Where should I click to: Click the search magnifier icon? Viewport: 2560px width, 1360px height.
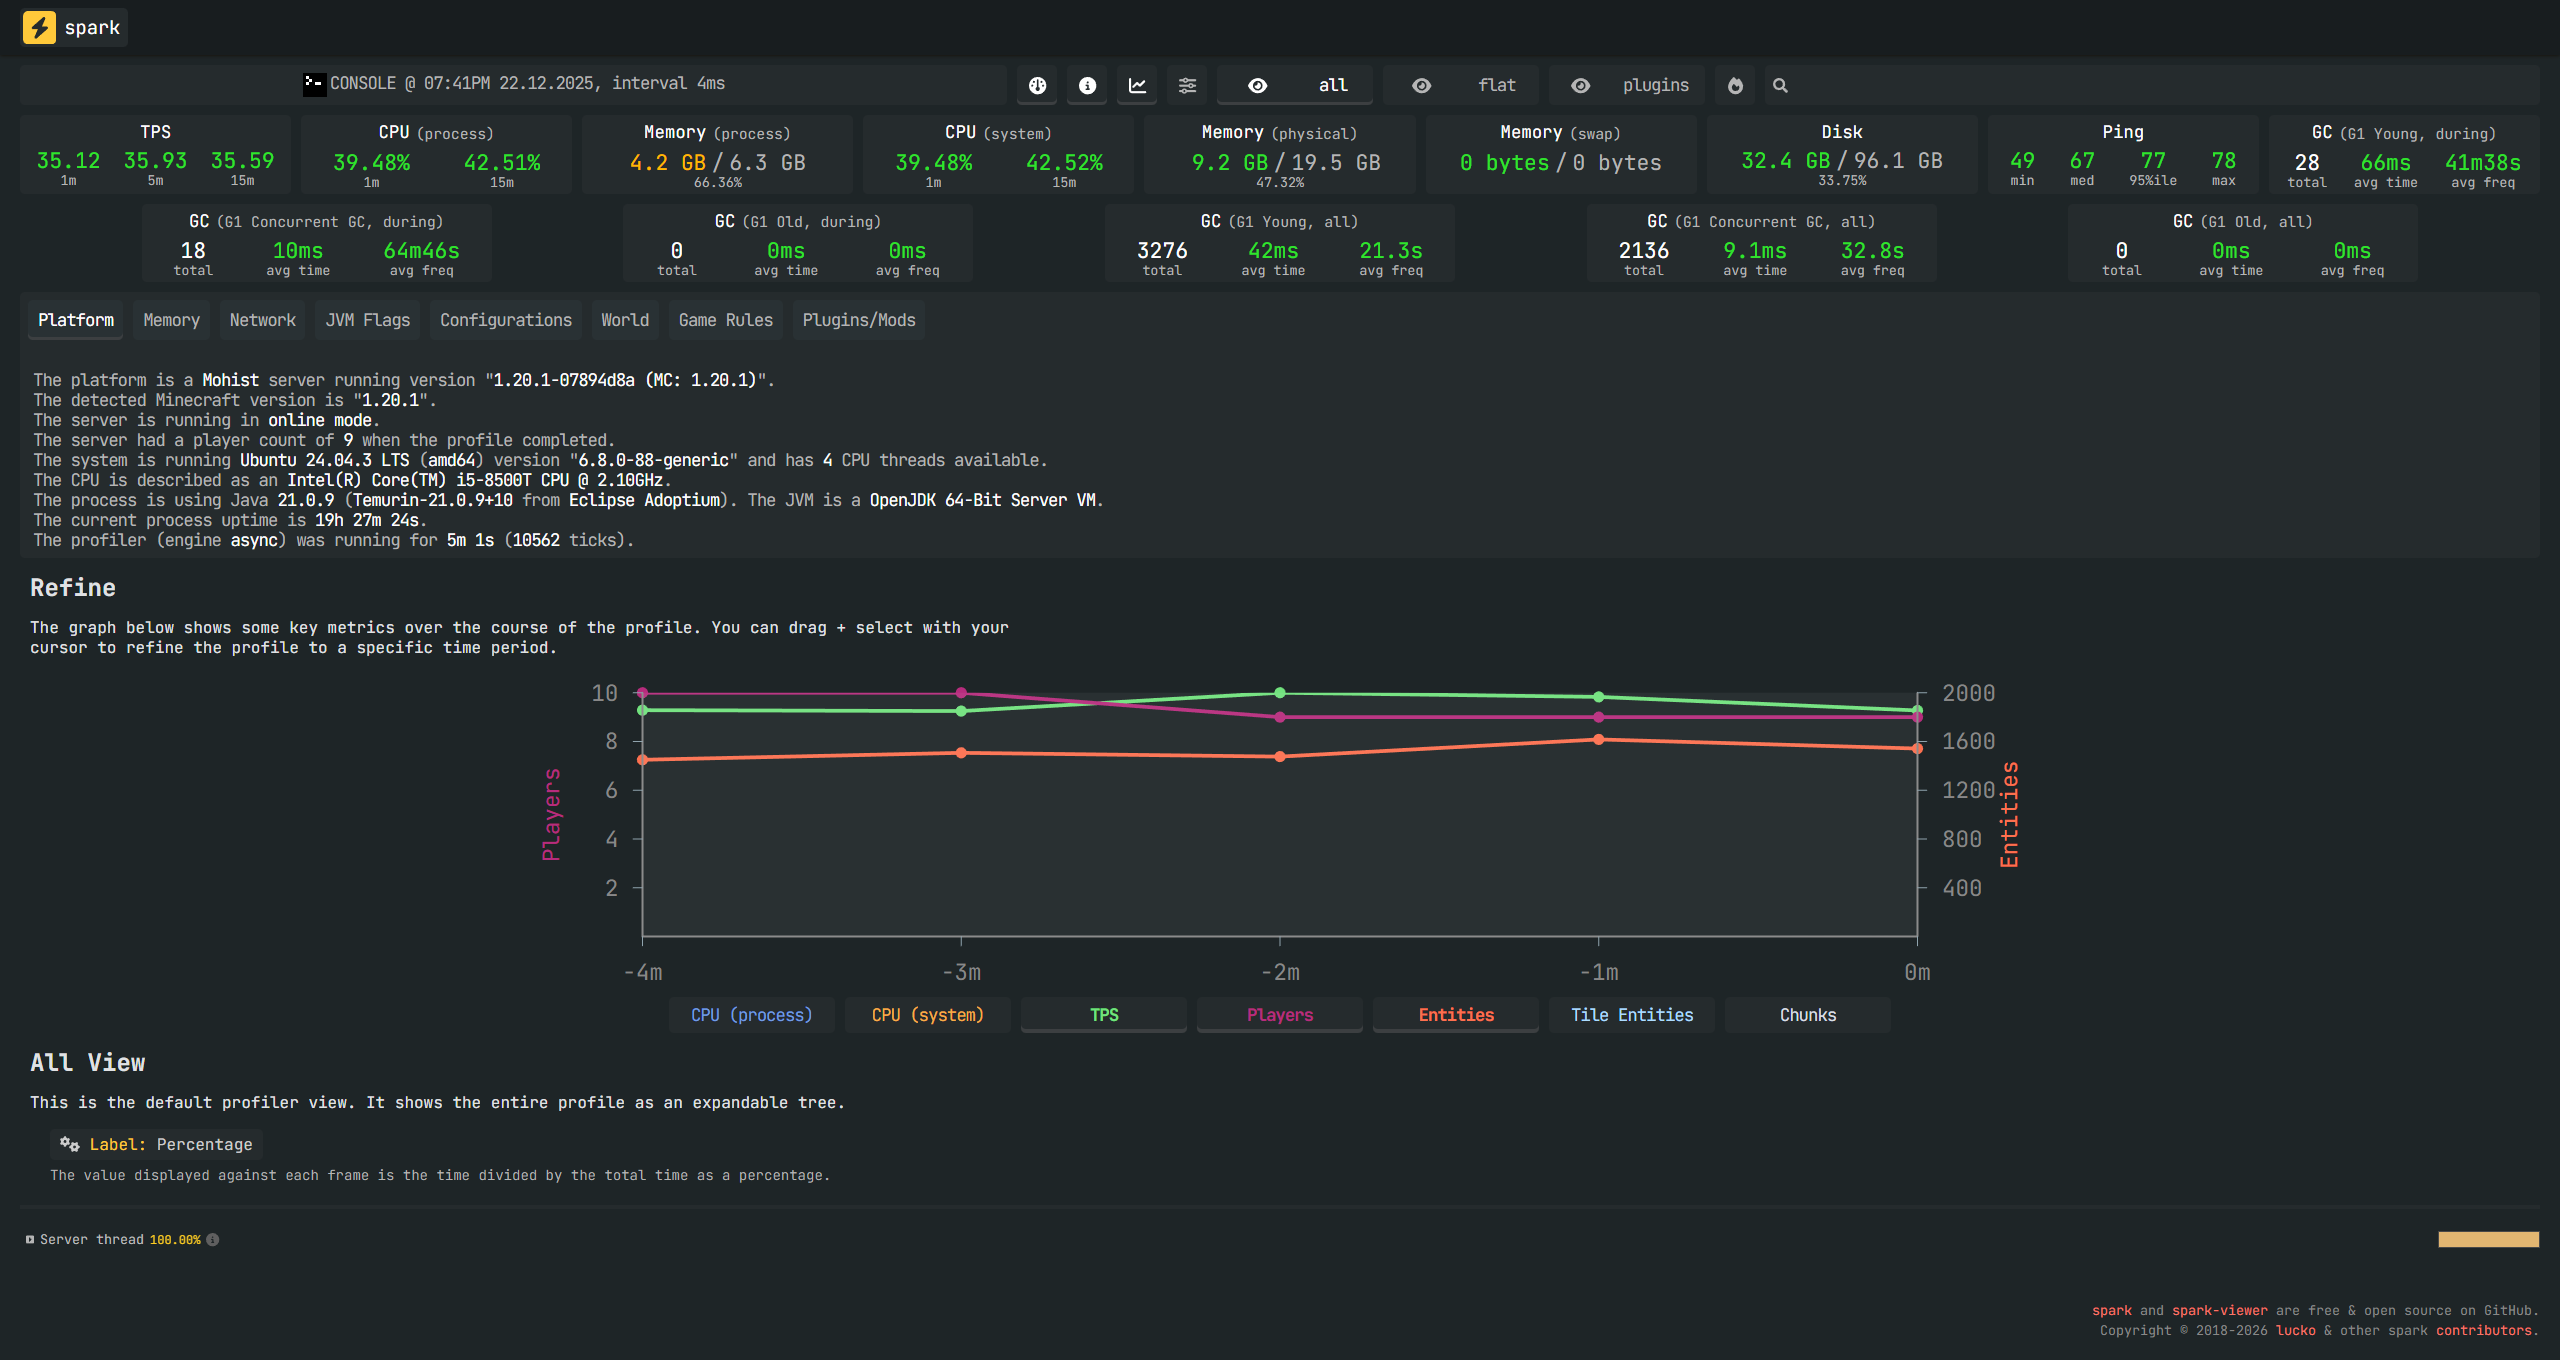coord(1780,86)
